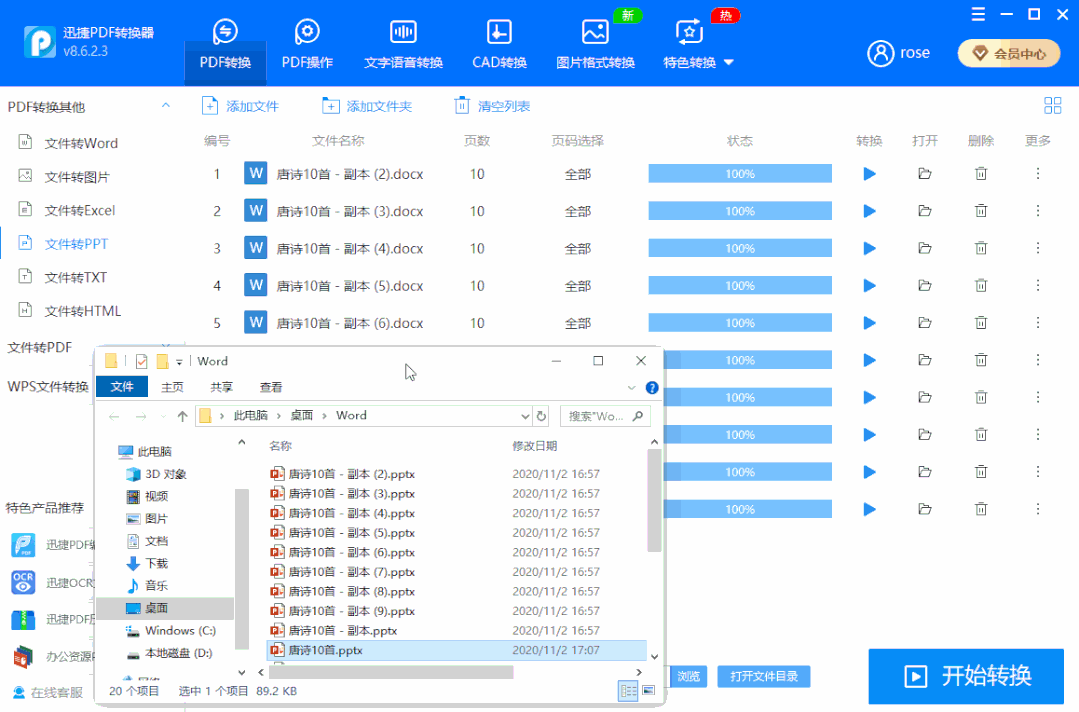Select 文件转PPT option
The image size is (1079, 712).
coord(76,244)
